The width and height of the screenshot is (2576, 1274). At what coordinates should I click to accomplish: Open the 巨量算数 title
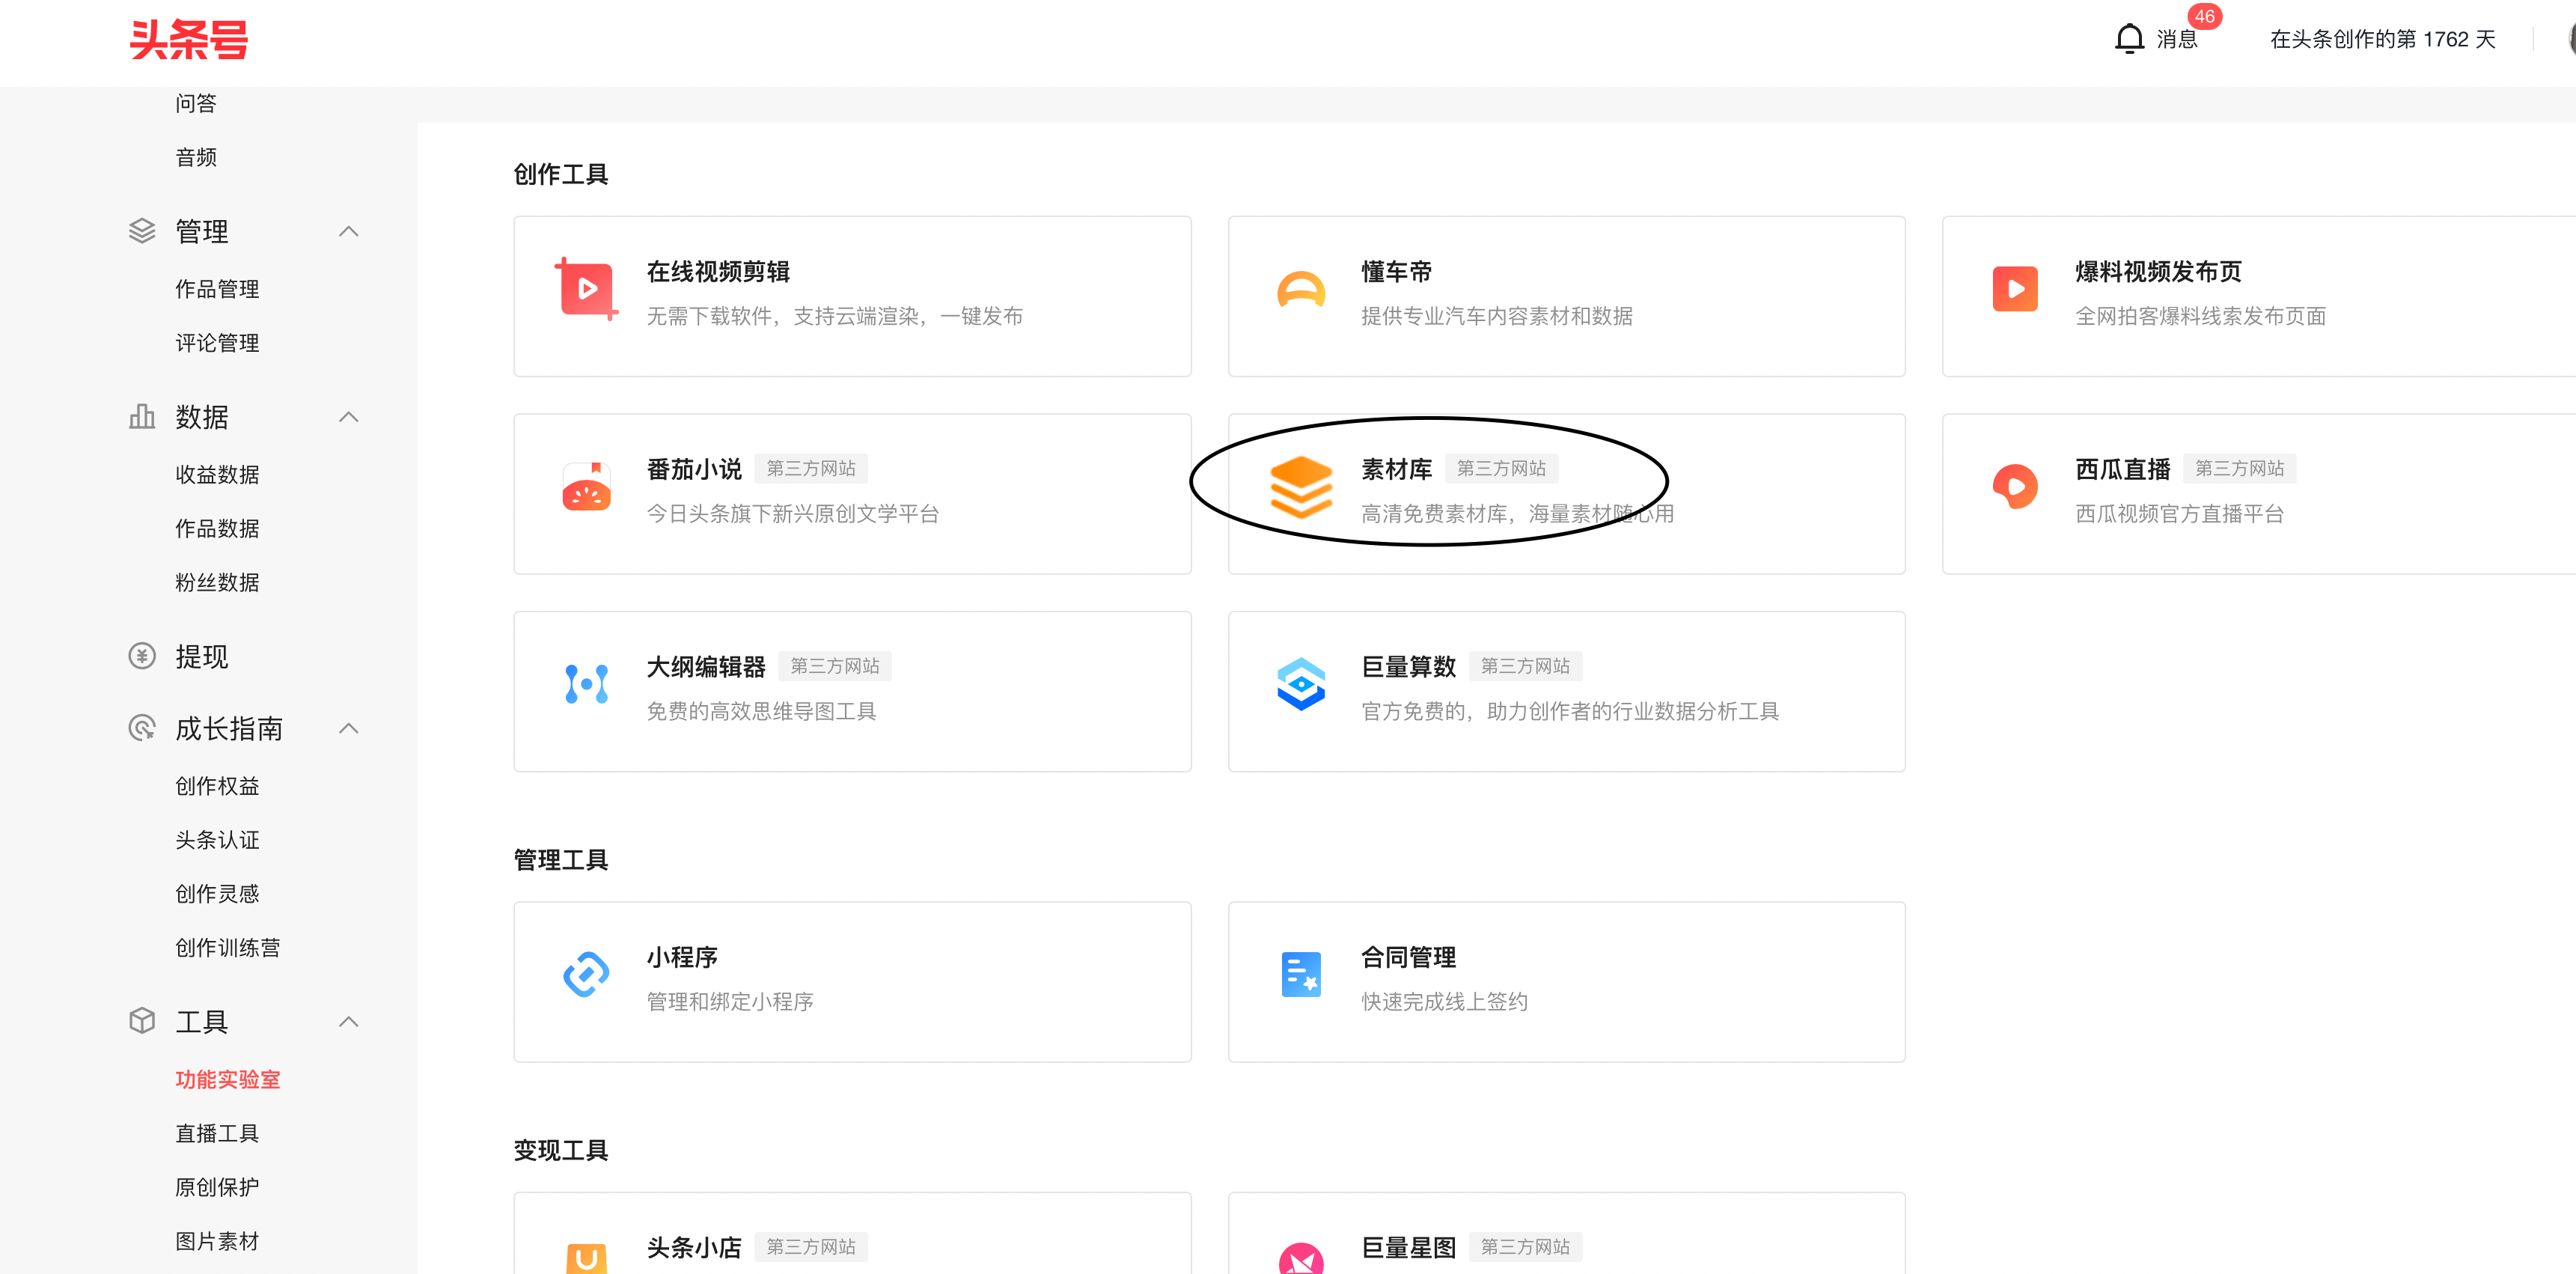point(1408,666)
